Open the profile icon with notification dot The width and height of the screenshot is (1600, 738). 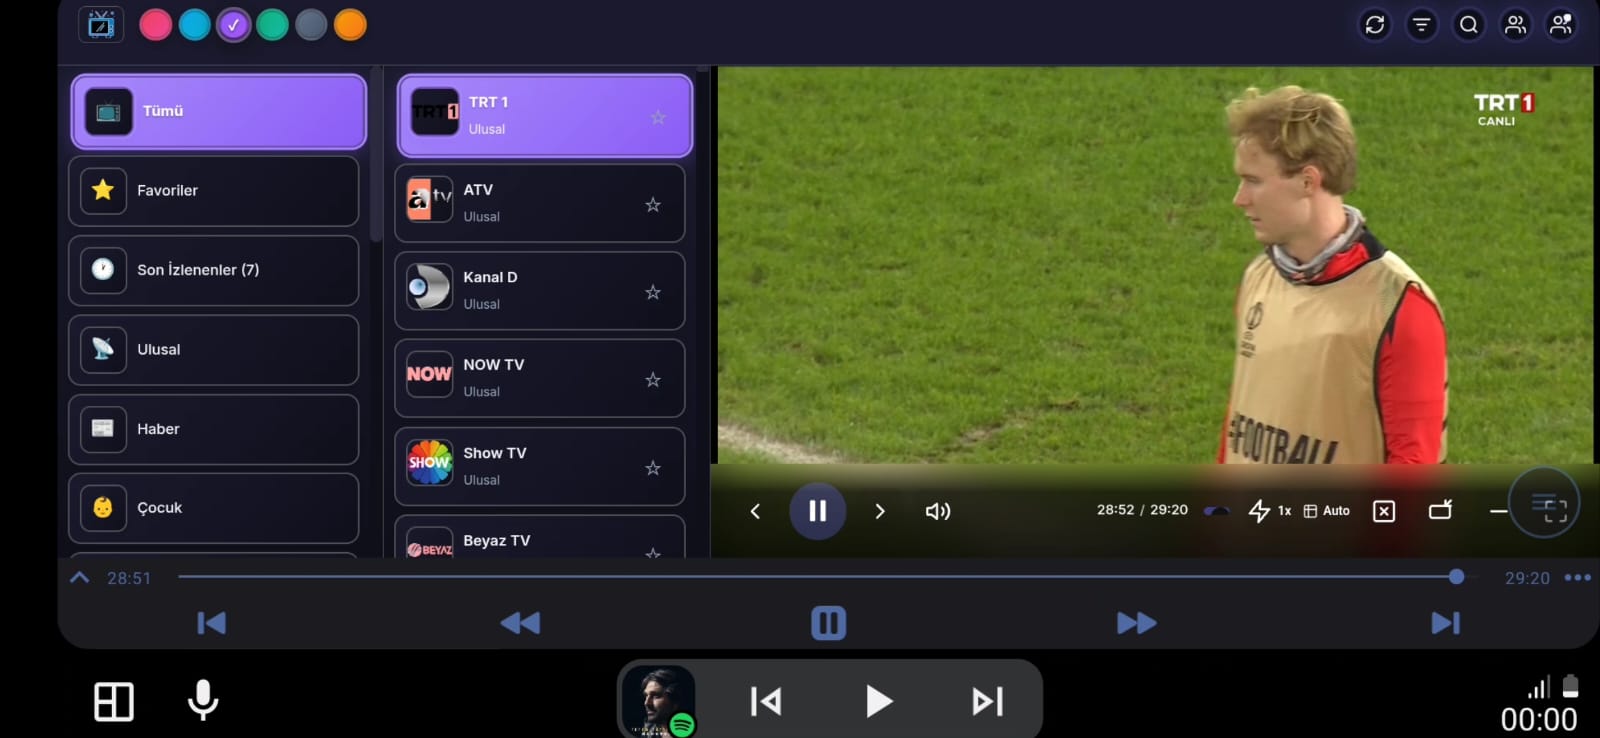pyautogui.click(x=1561, y=25)
